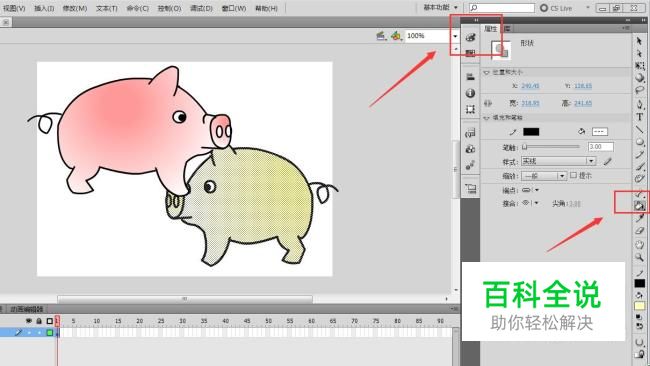650x366 pixels.
Task: Switch to the Motion Editor tab
Action: [27, 309]
